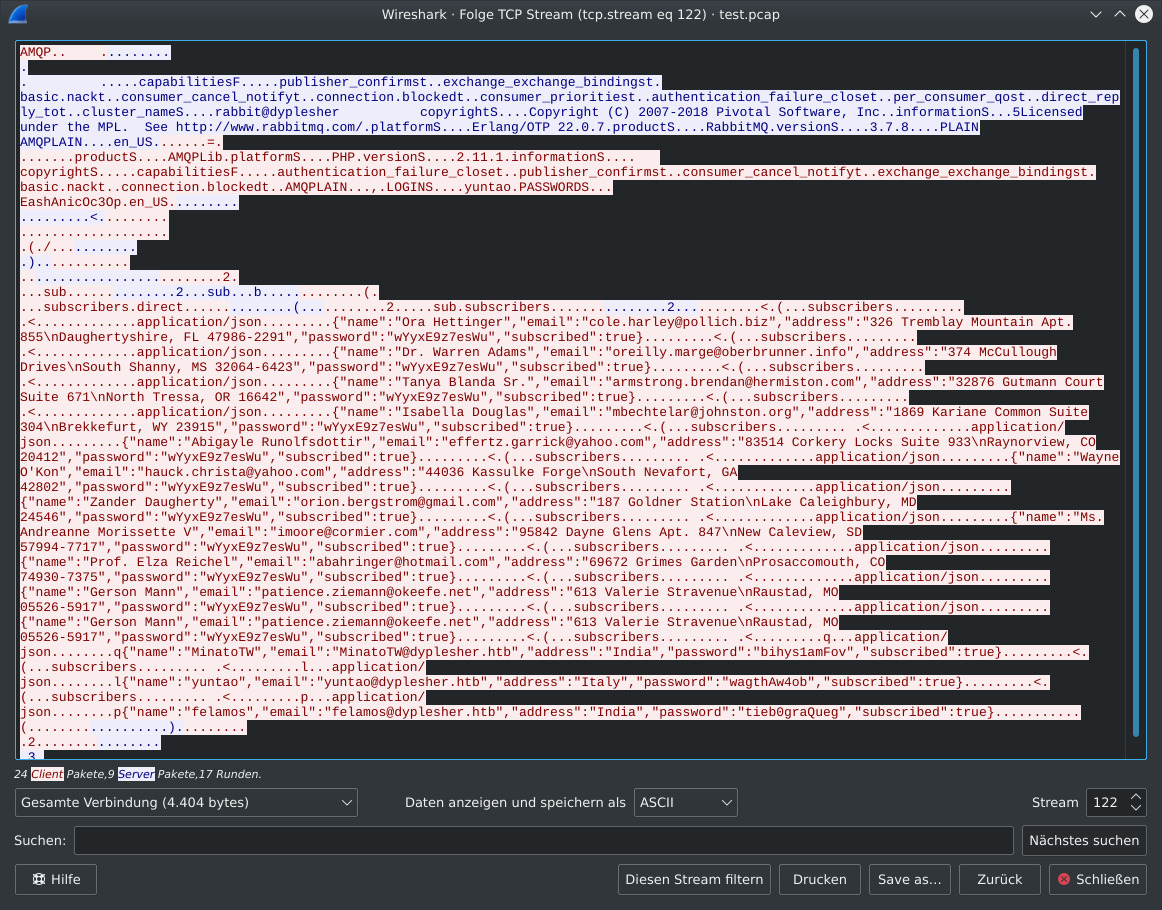1162x910 pixels.
Task: Click the email 'hauck.christa@yahoo.com'
Action: [x=235, y=472]
